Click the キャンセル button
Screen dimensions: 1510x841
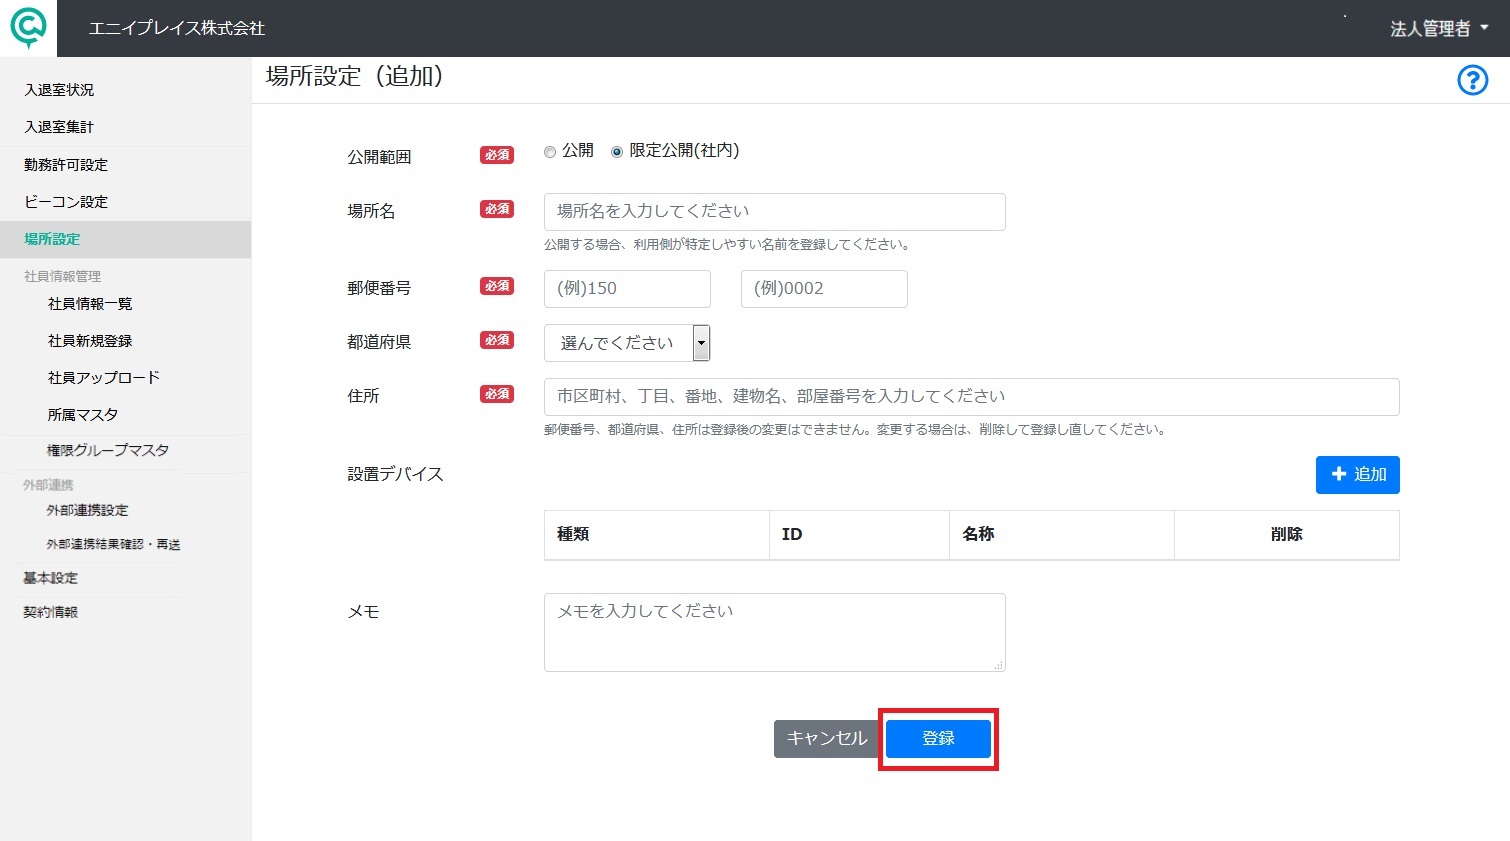(x=826, y=739)
